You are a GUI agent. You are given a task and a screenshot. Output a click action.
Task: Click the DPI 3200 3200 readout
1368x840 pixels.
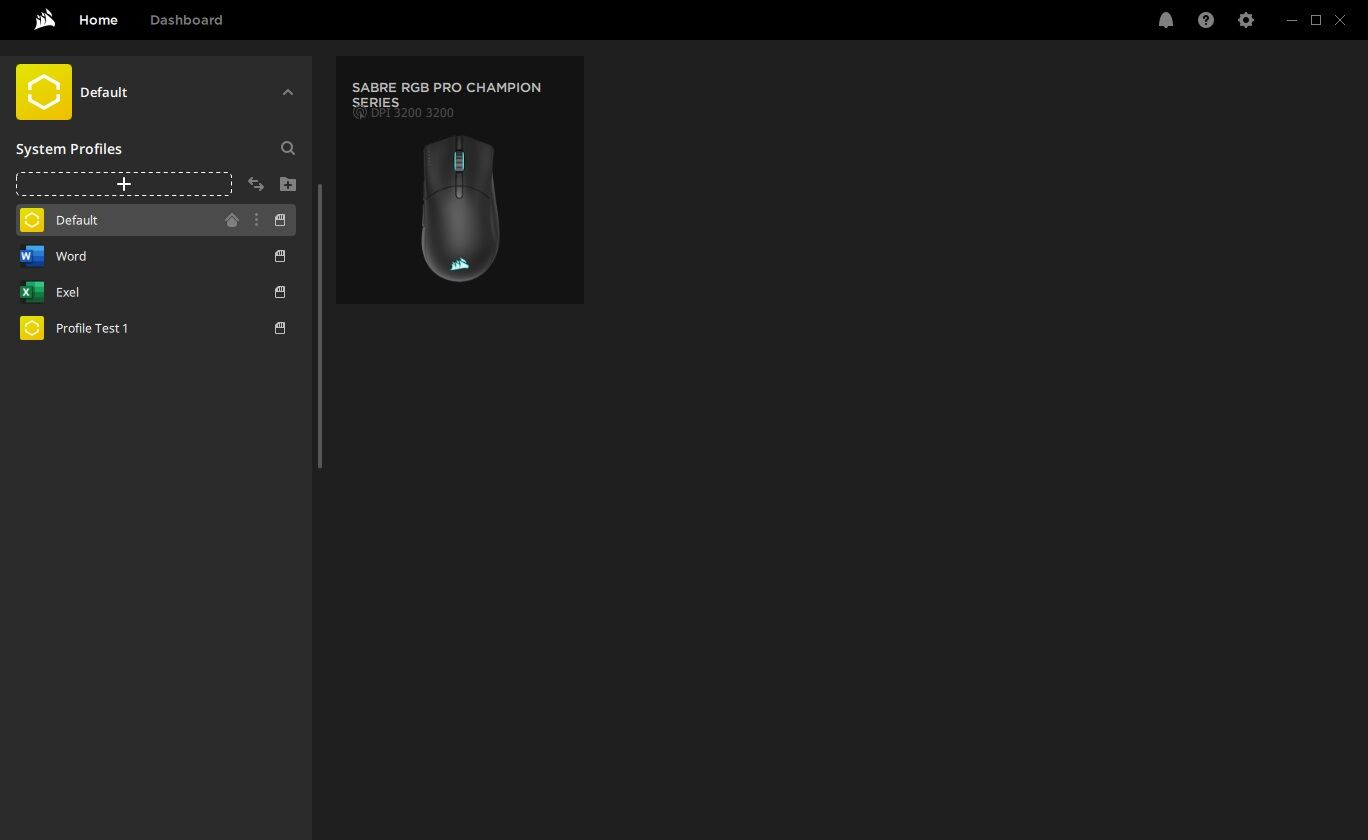412,113
